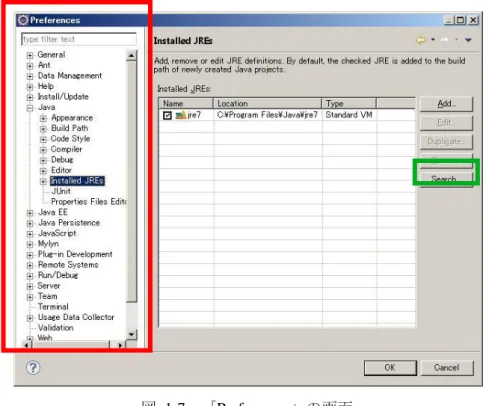Viewport: 486px width, 406px height.
Task: Expand the General tree node
Action: [x=30, y=55]
